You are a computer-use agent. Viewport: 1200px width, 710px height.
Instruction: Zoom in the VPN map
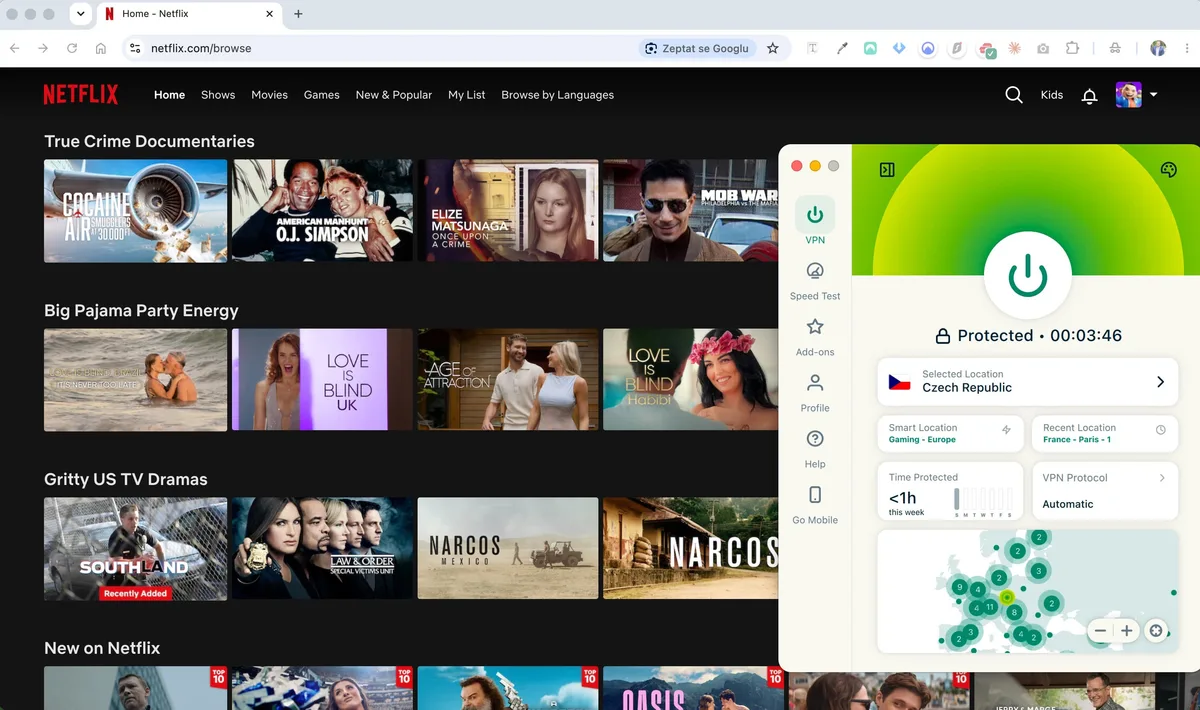pos(1127,631)
